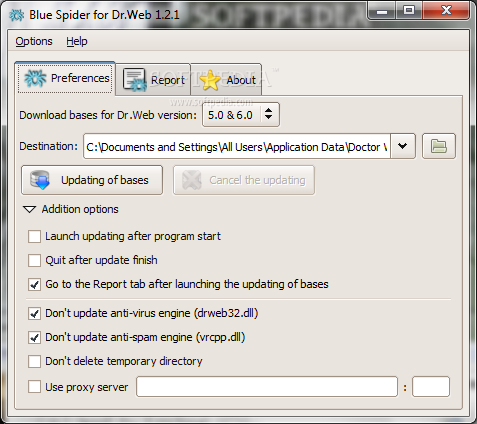
Task: Maximize the Blue Spider window
Action: [x=409, y=11]
